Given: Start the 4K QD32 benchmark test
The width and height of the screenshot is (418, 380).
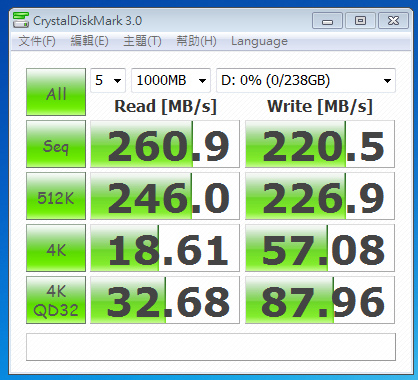Looking at the screenshot, I should (56, 300).
